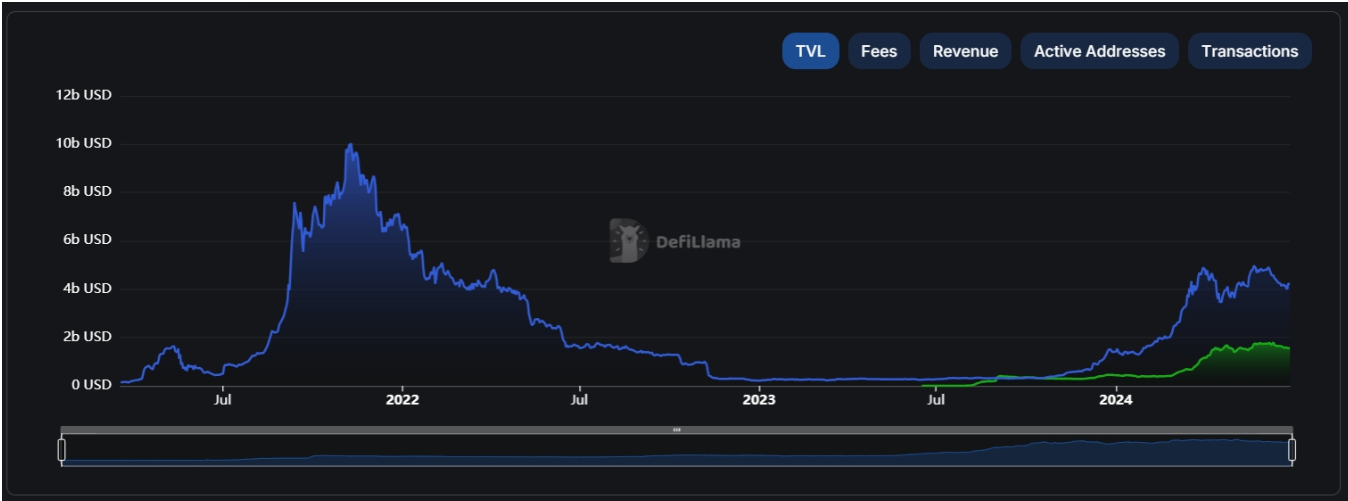Click the 2023 label on the time axis
This screenshot has width=1348, height=501.
tap(759, 400)
